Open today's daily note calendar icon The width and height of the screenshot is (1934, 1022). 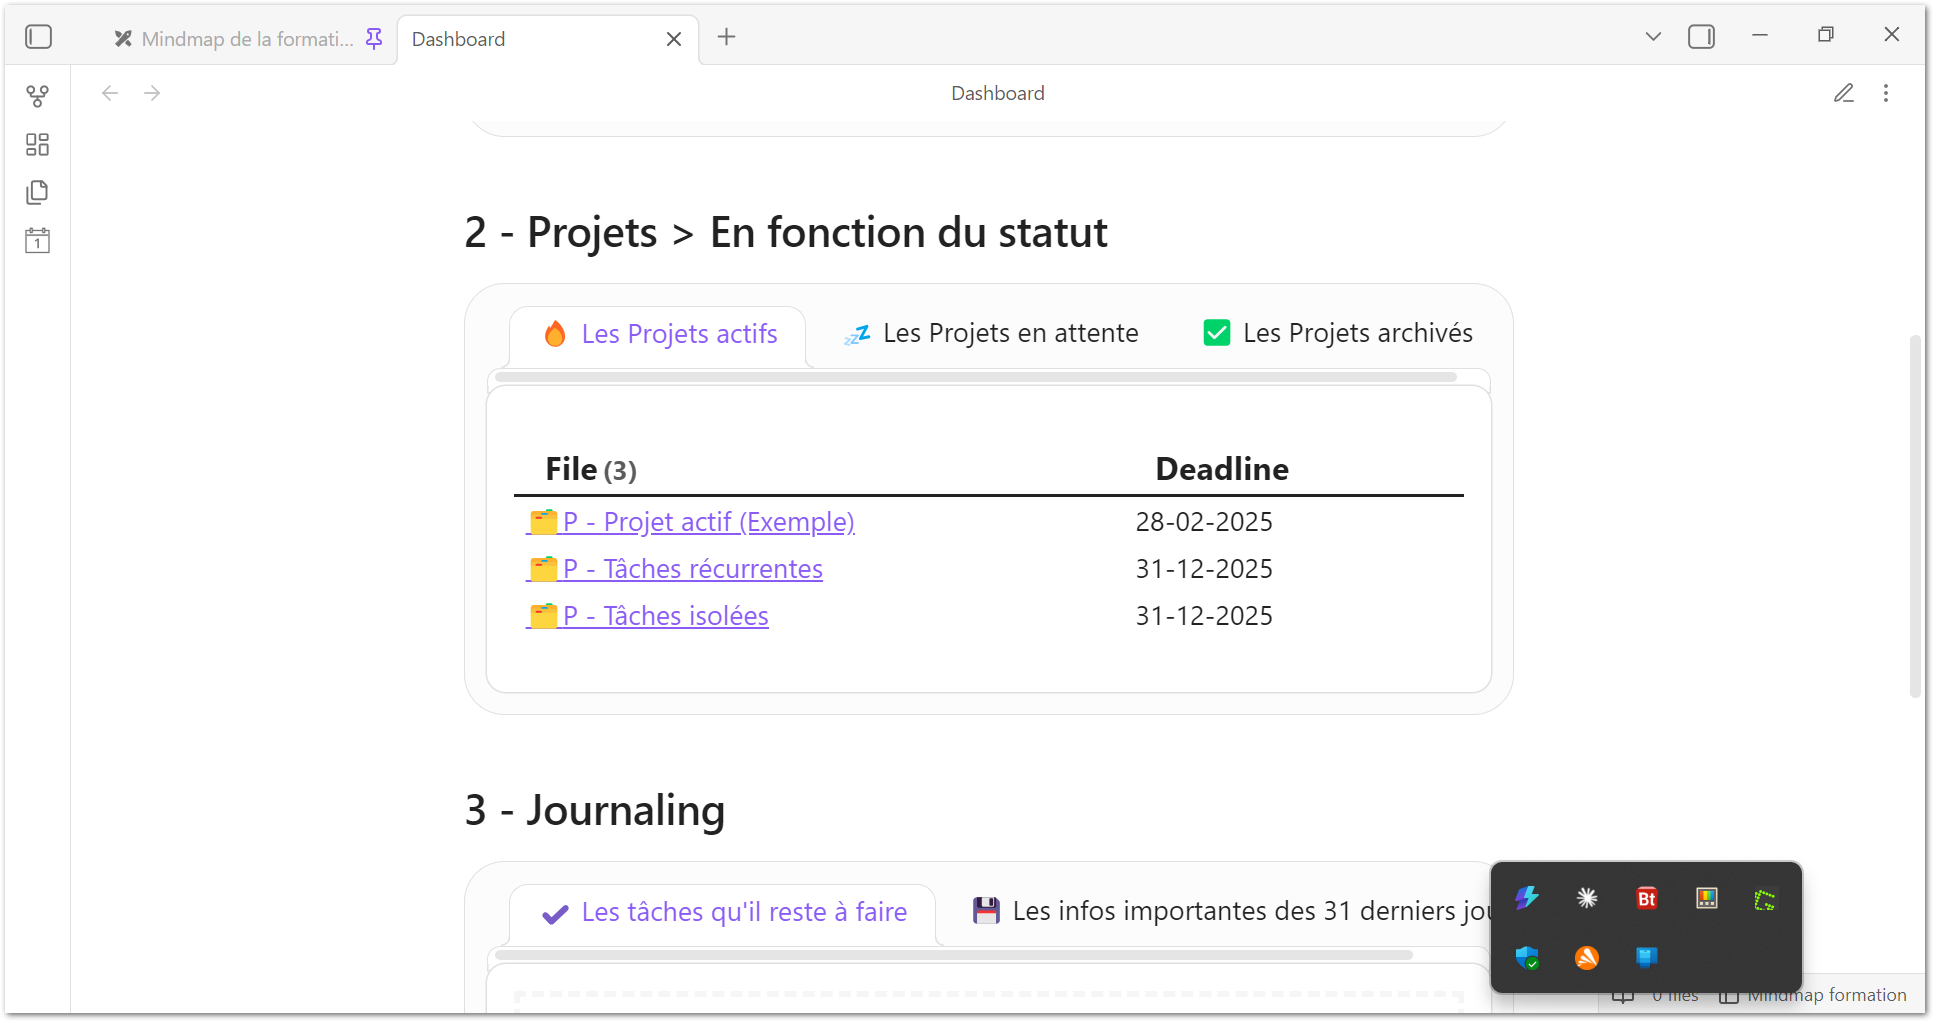click(x=37, y=241)
